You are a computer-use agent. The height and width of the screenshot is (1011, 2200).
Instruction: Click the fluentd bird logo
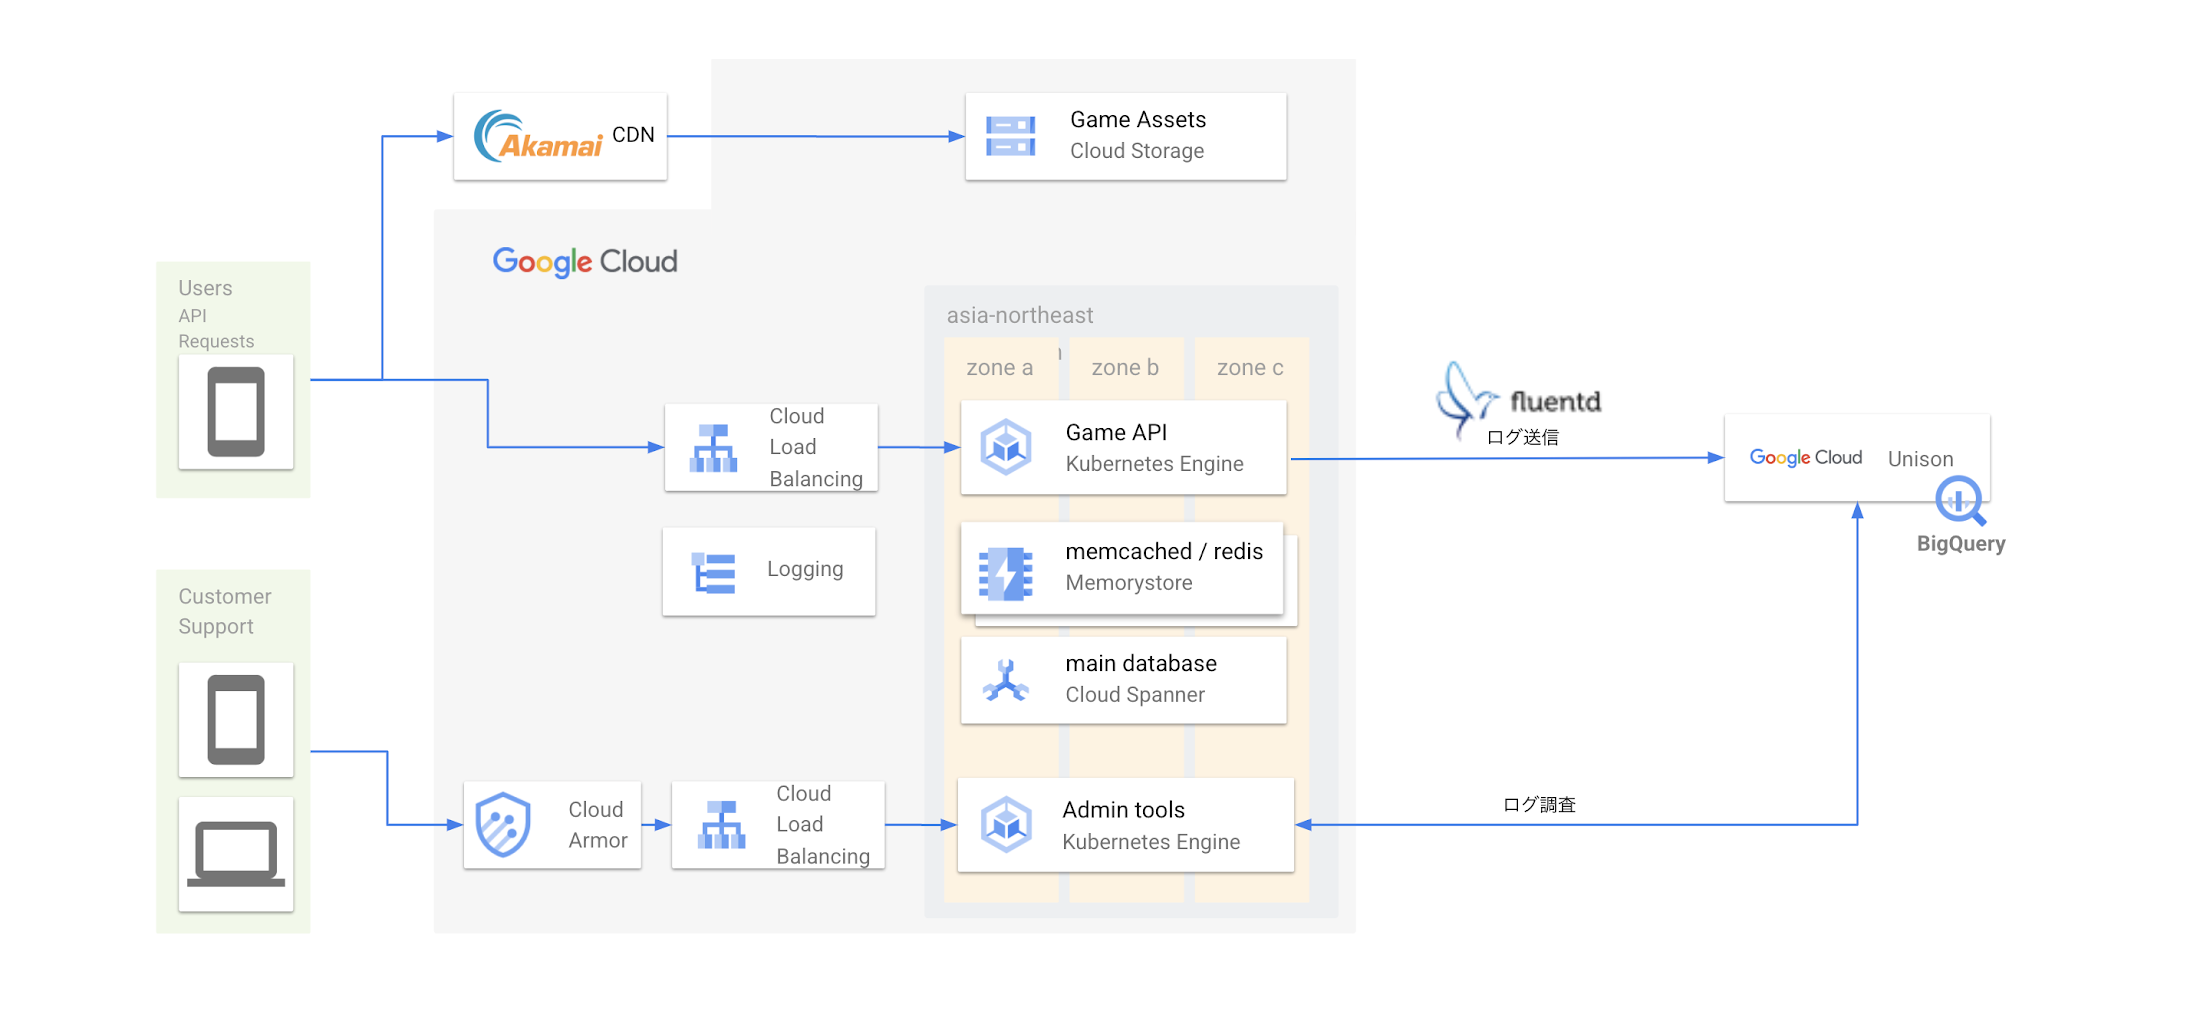click(1466, 401)
